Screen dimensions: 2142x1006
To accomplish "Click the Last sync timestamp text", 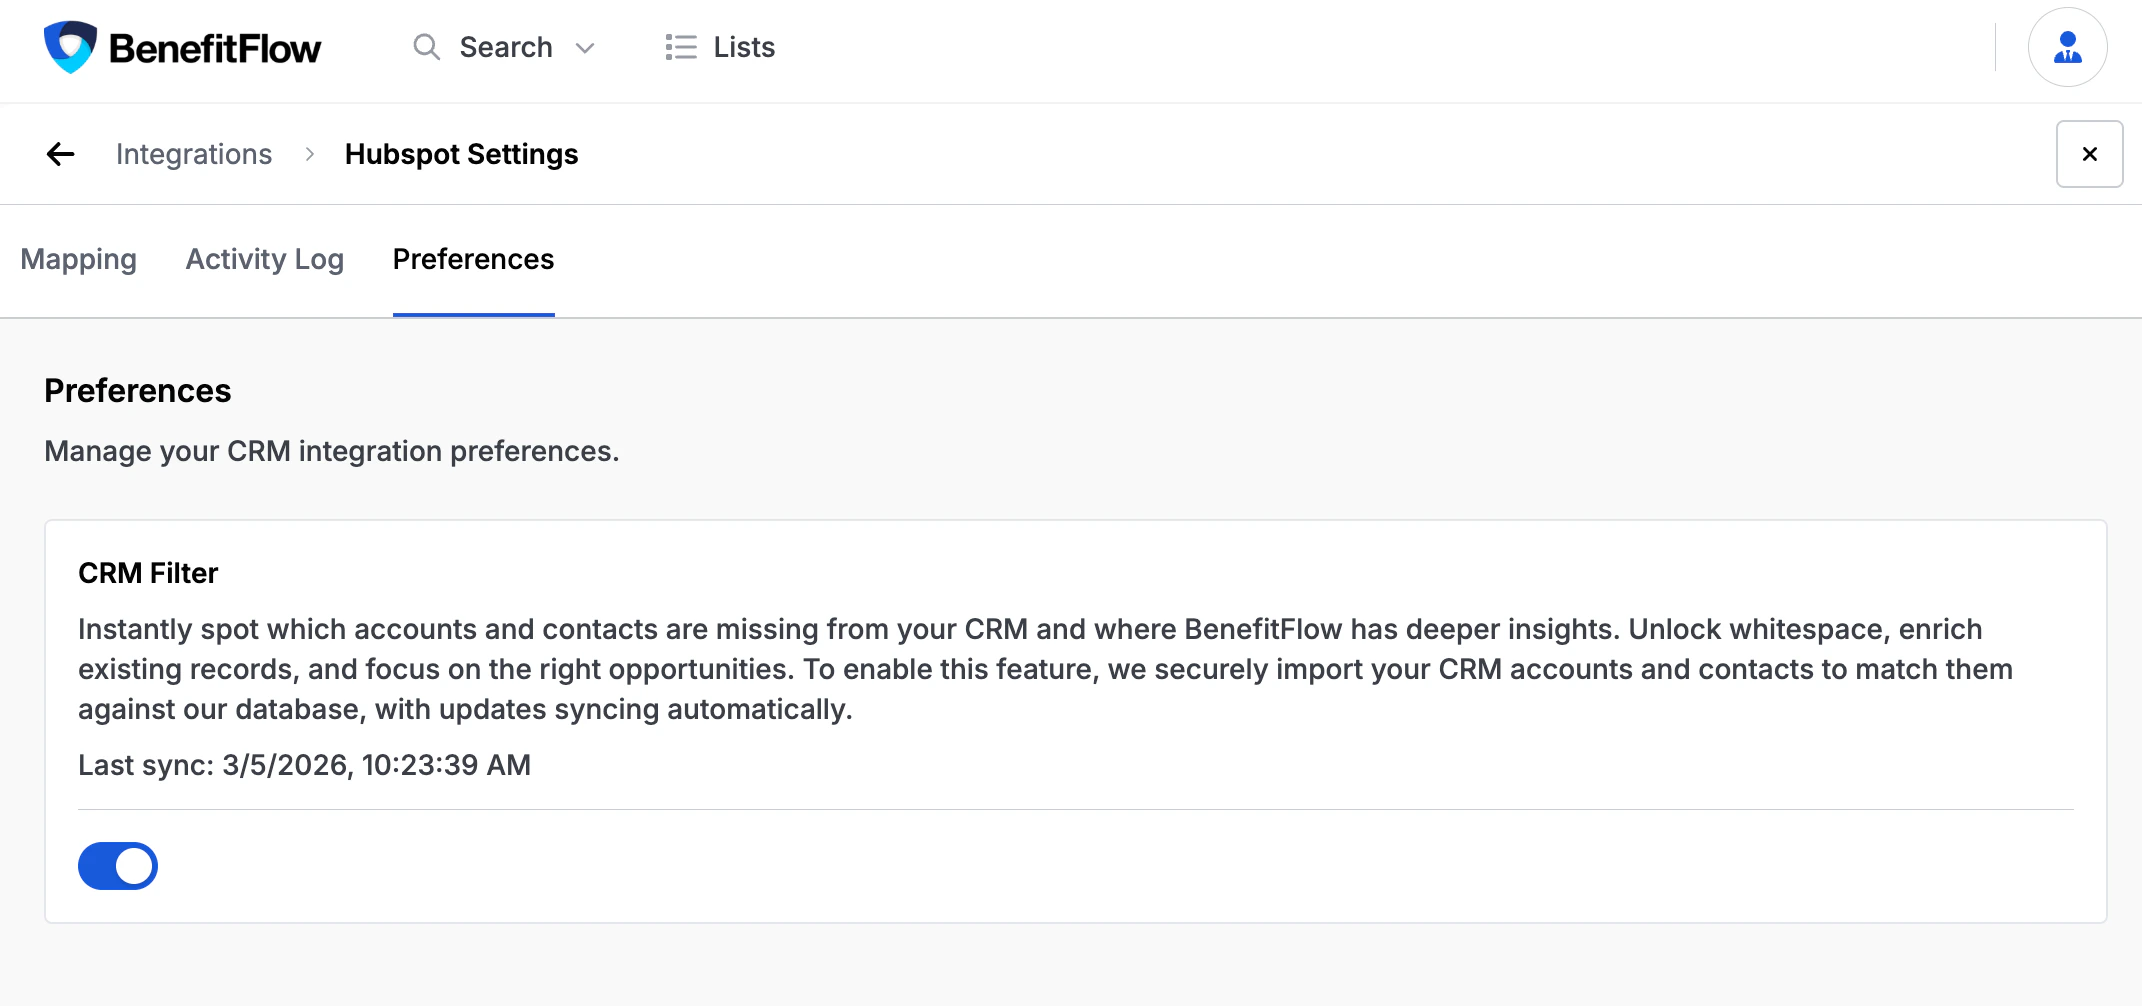I will (304, 765).
